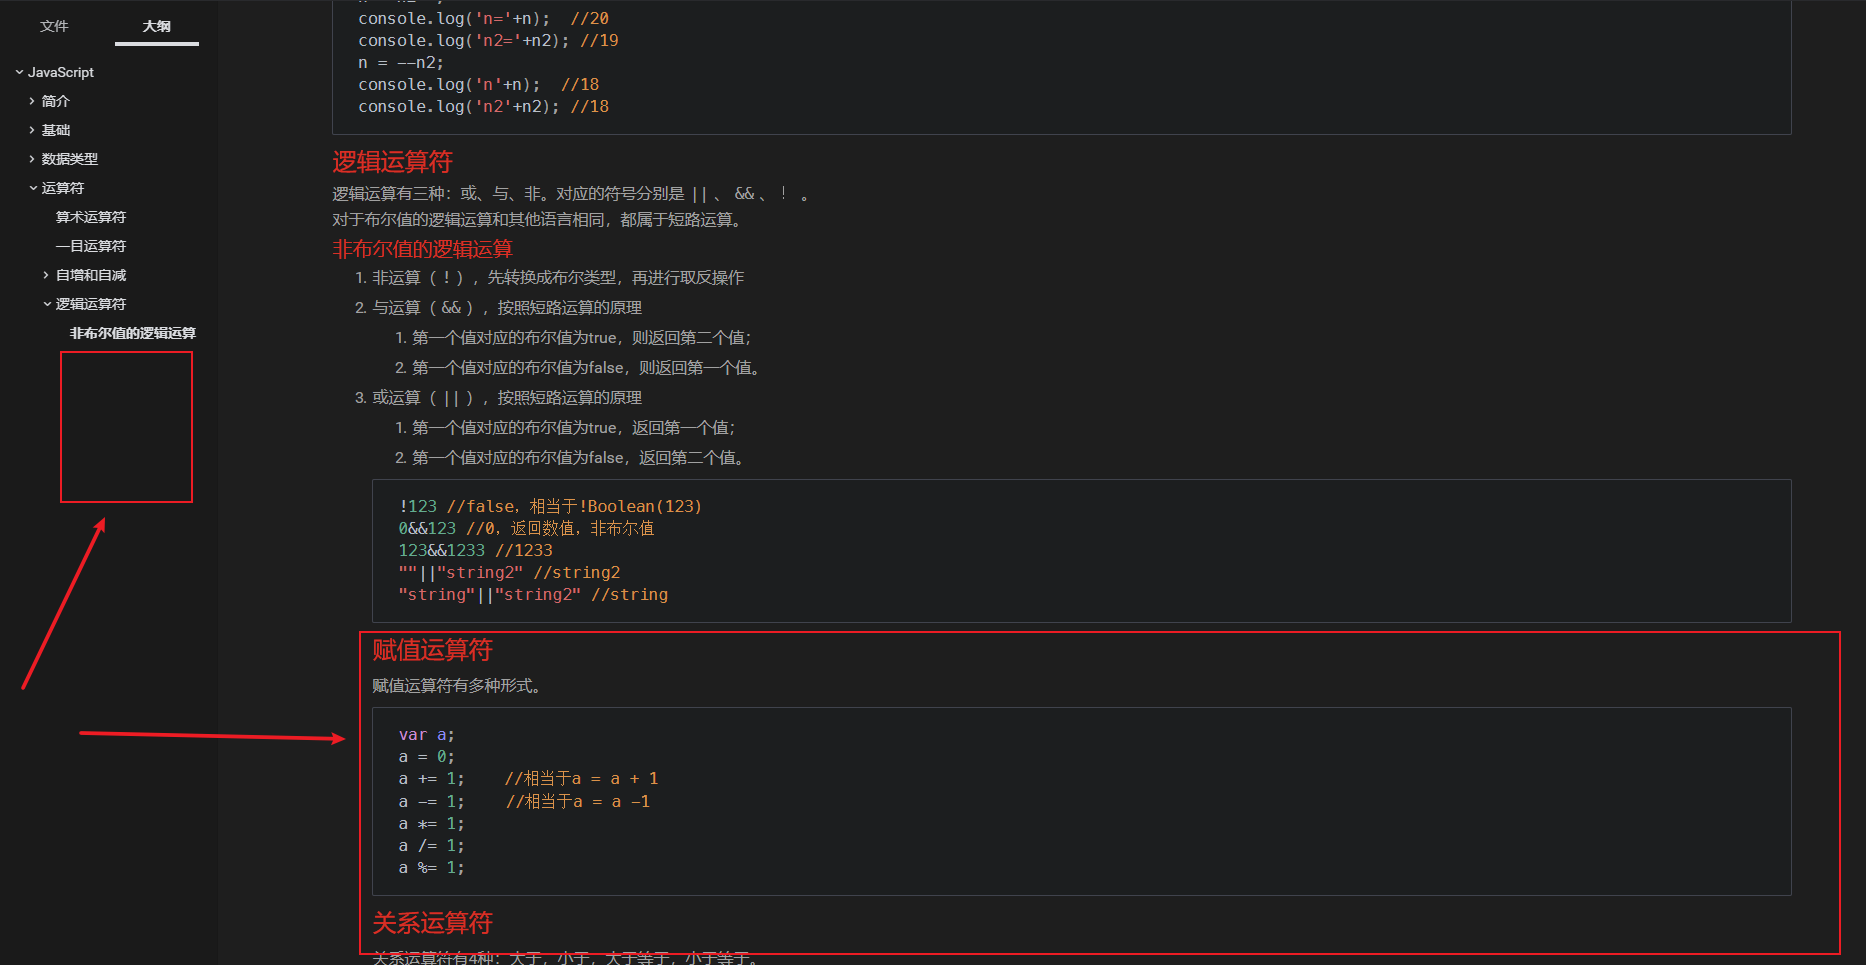Click the sentence 逻辑运算有三种：或、与、非

point(570,194)
